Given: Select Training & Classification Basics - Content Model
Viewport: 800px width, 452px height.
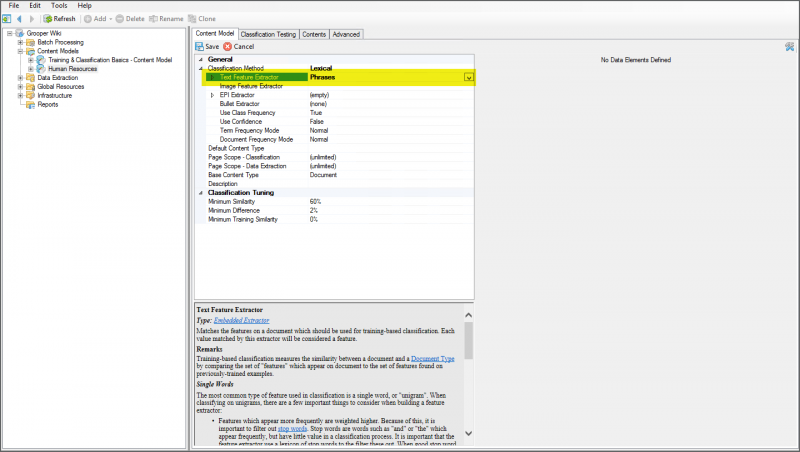Looking at the screenshot, I should pos(110,60).
